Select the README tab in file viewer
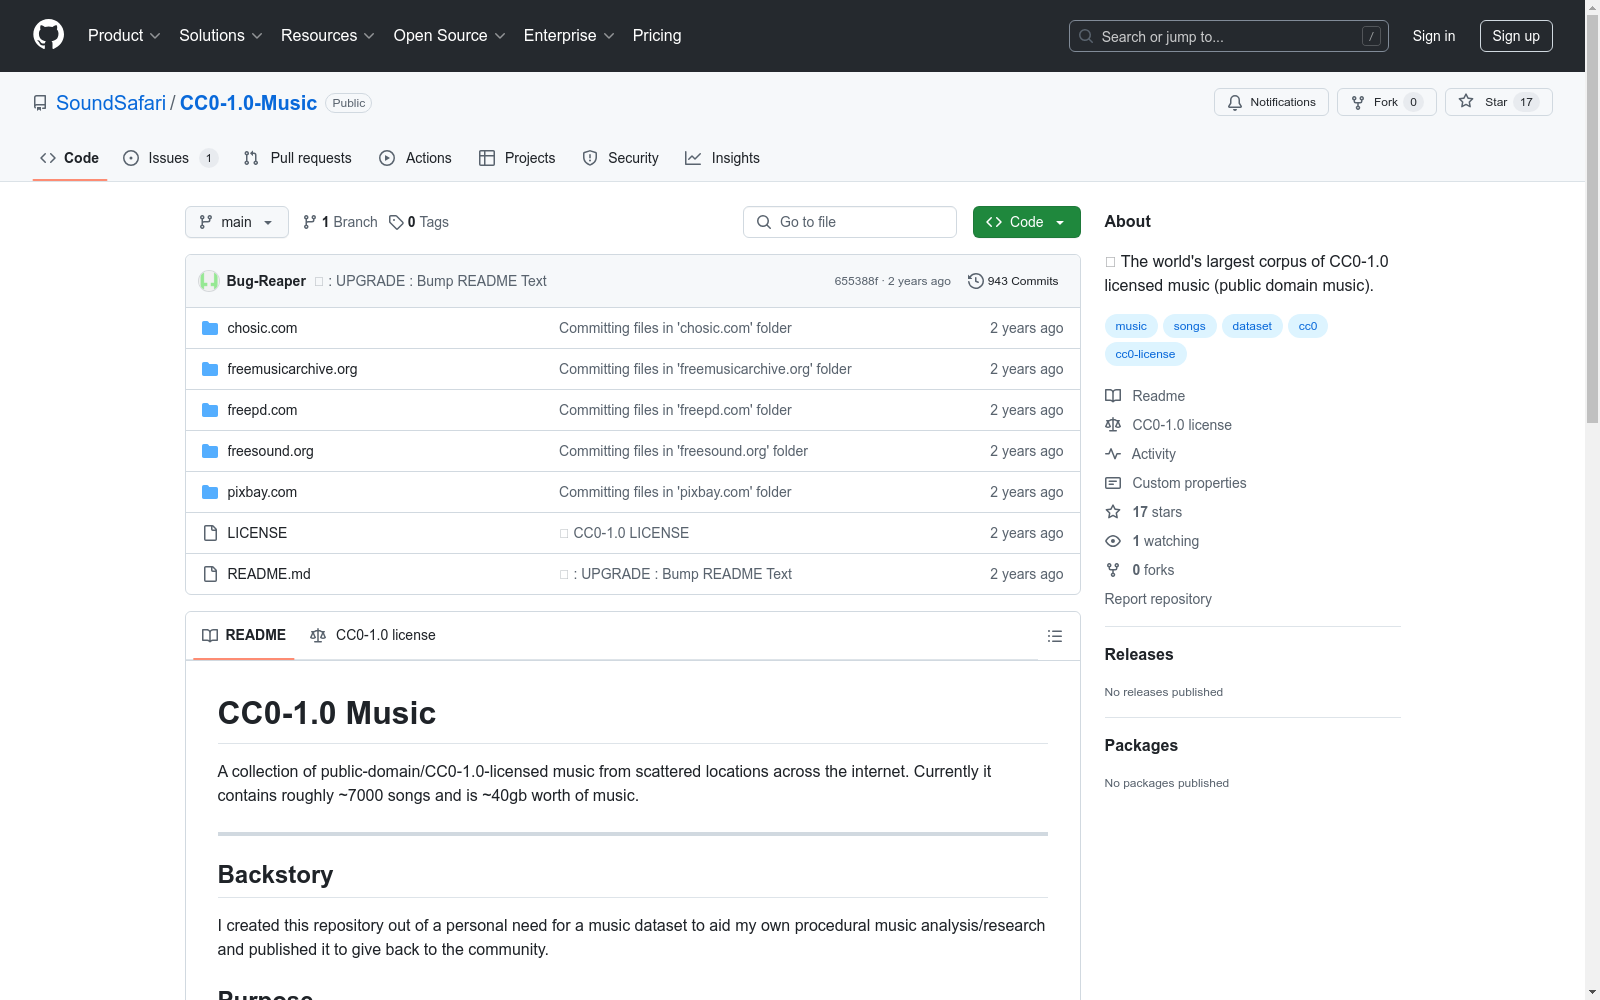This screenshot has width=1600, height=1000. point(244,635)
